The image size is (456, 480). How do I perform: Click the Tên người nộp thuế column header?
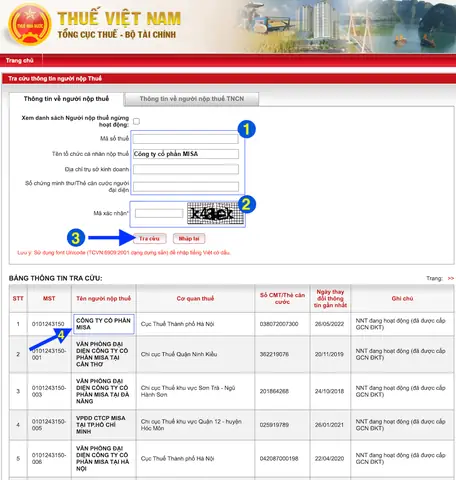pyautogui.click(x=104, y=298)
